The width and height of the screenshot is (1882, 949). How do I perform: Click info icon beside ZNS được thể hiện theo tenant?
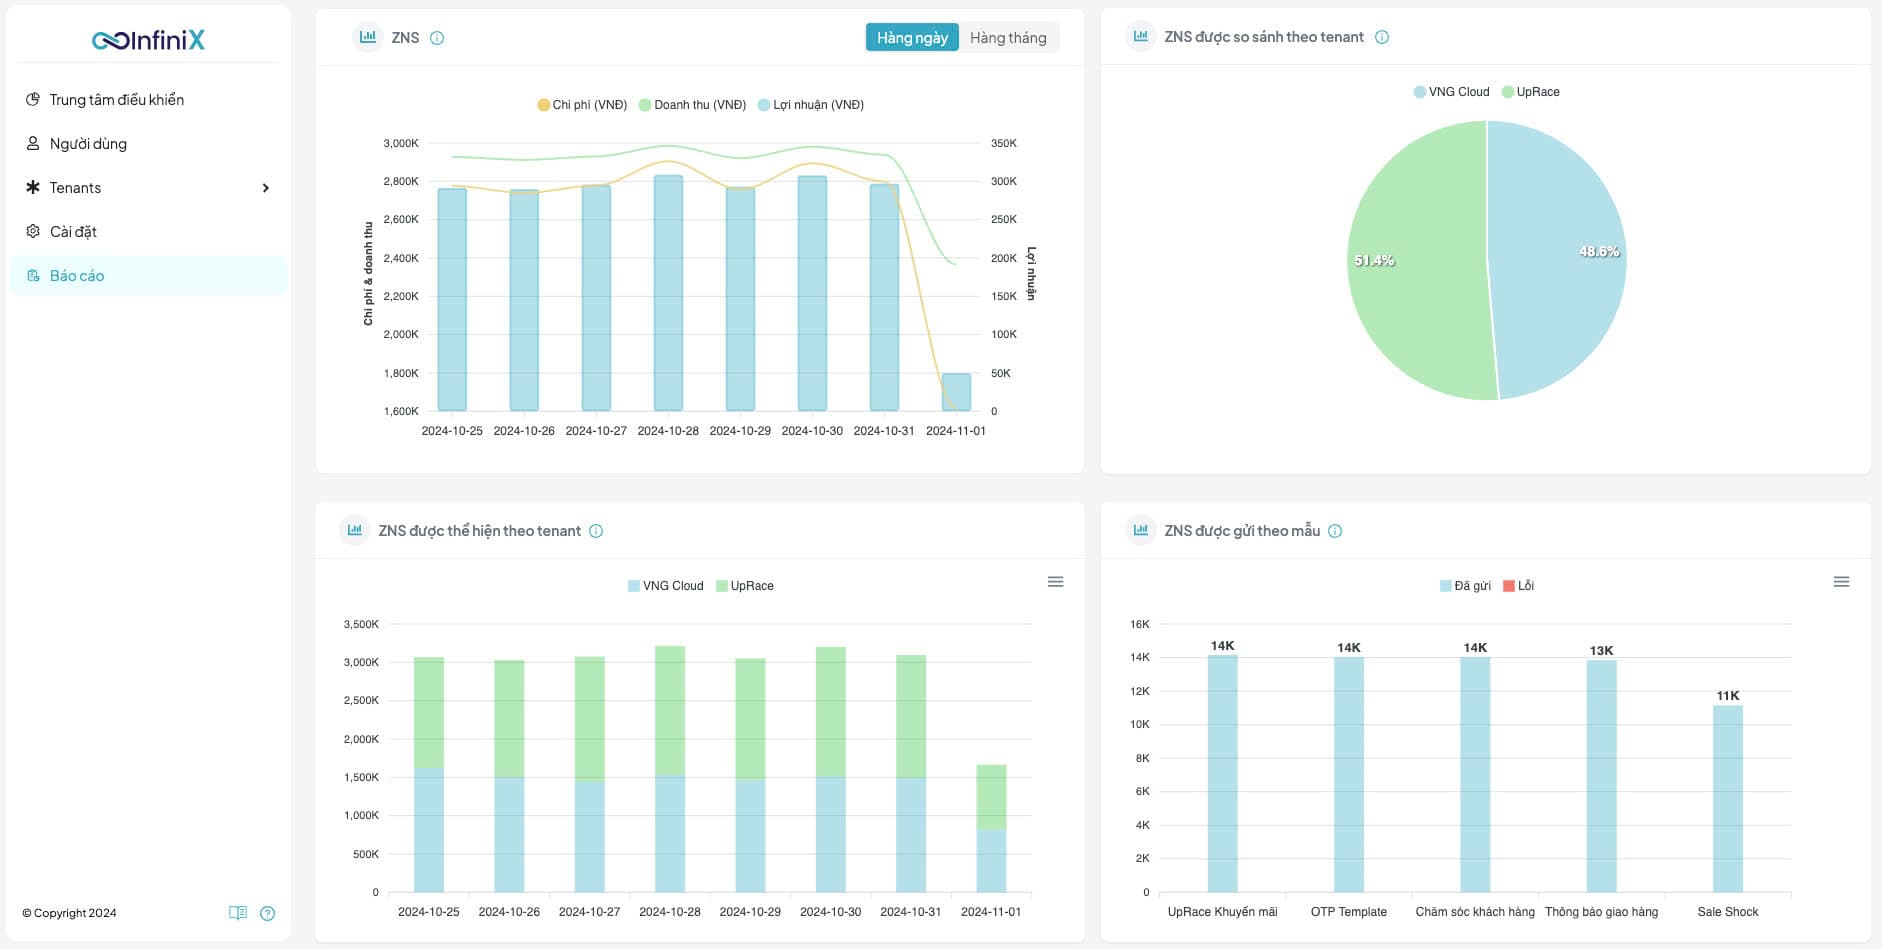[596, 531]
